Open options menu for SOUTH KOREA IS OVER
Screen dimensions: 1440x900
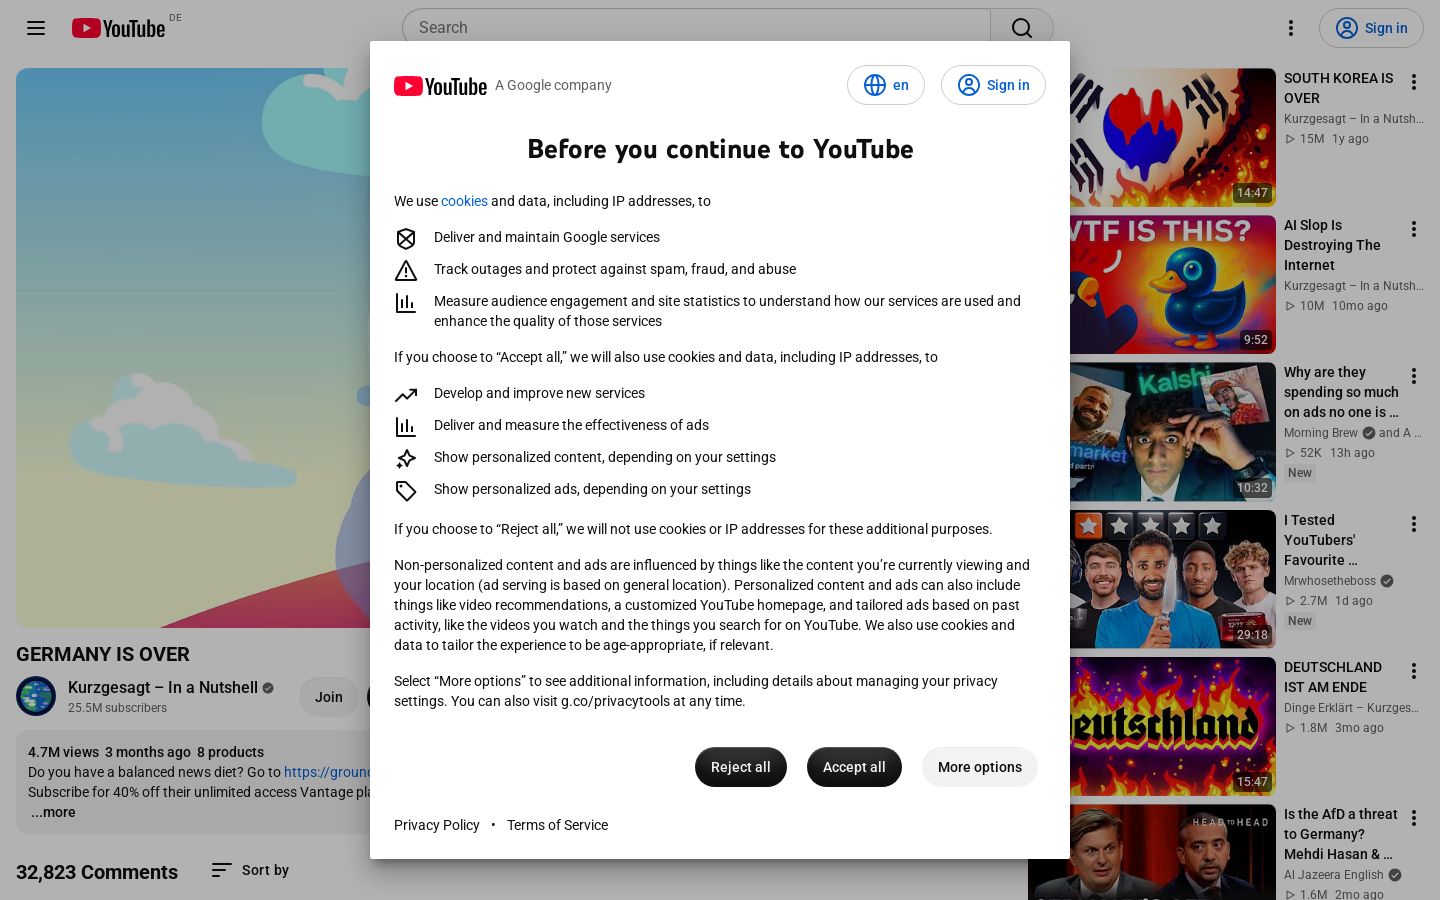click(1414, 82)
